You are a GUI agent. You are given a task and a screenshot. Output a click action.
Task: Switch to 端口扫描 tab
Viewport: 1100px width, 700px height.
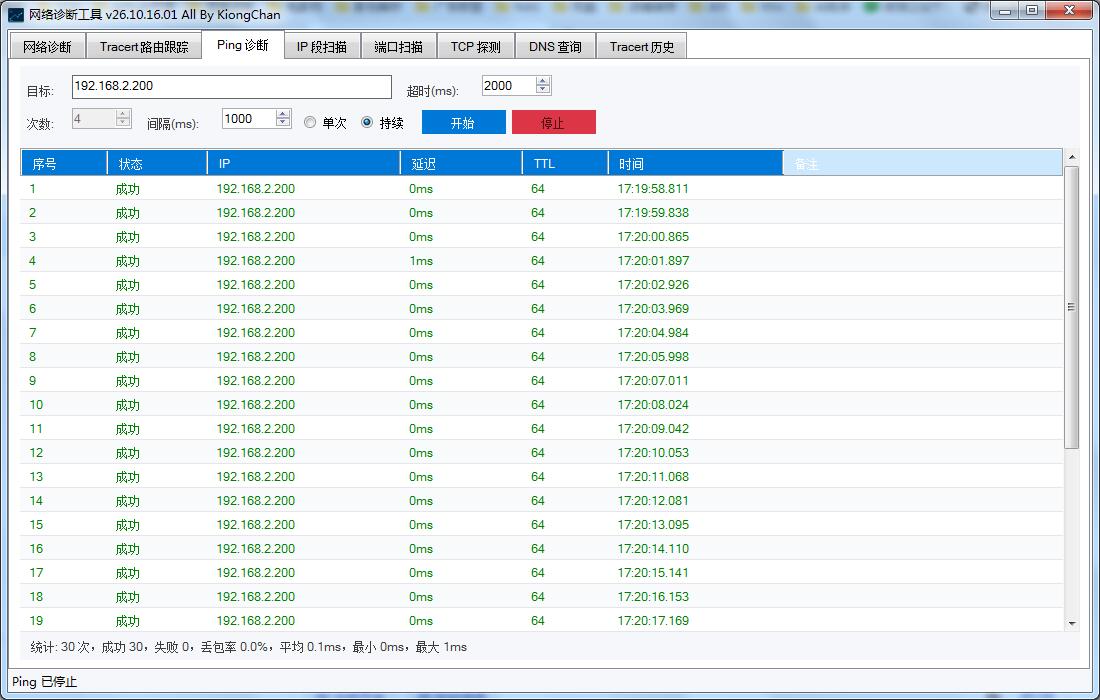[x=398, y=47]
